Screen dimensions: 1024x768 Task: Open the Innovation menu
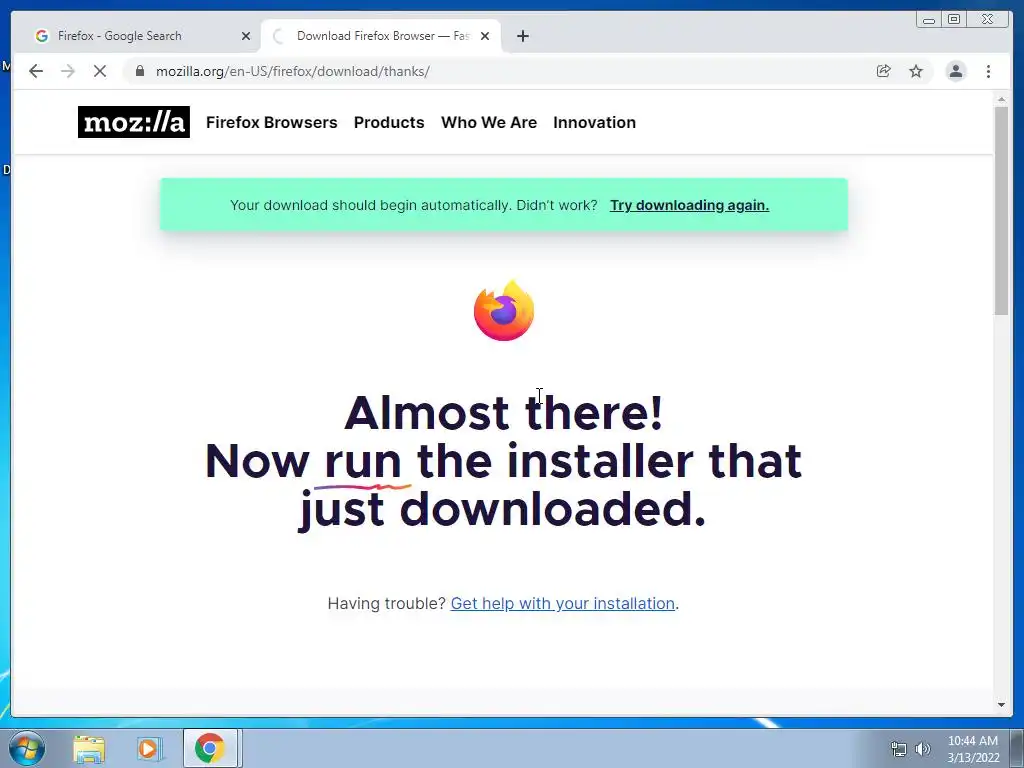tap(594, 122)
